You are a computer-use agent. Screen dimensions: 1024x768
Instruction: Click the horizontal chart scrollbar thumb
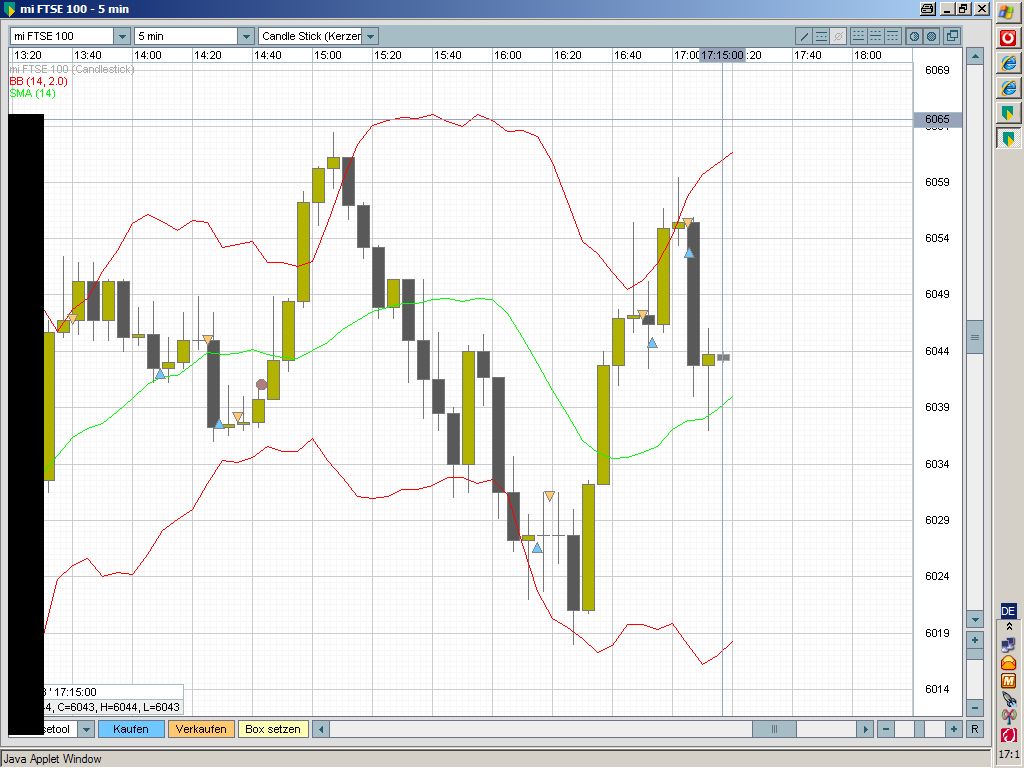tap(773, 729)
